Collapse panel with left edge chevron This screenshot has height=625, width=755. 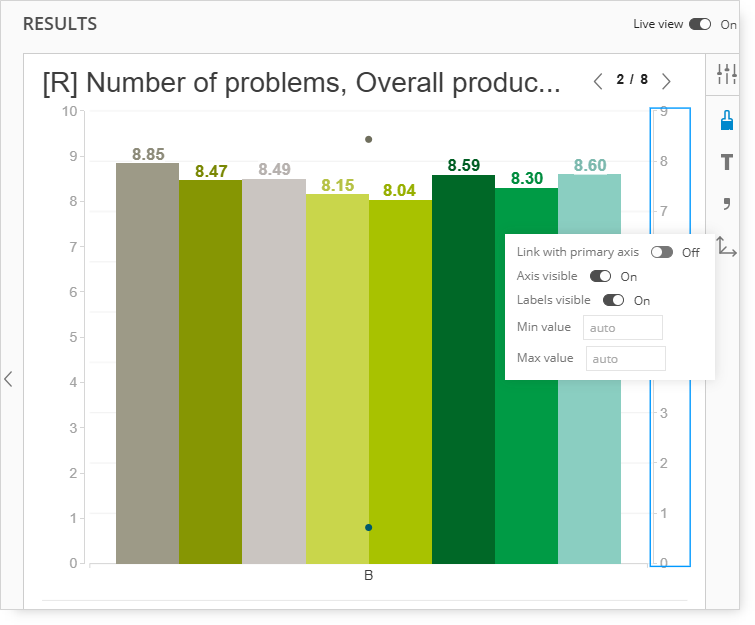click(x=8, y=379)
